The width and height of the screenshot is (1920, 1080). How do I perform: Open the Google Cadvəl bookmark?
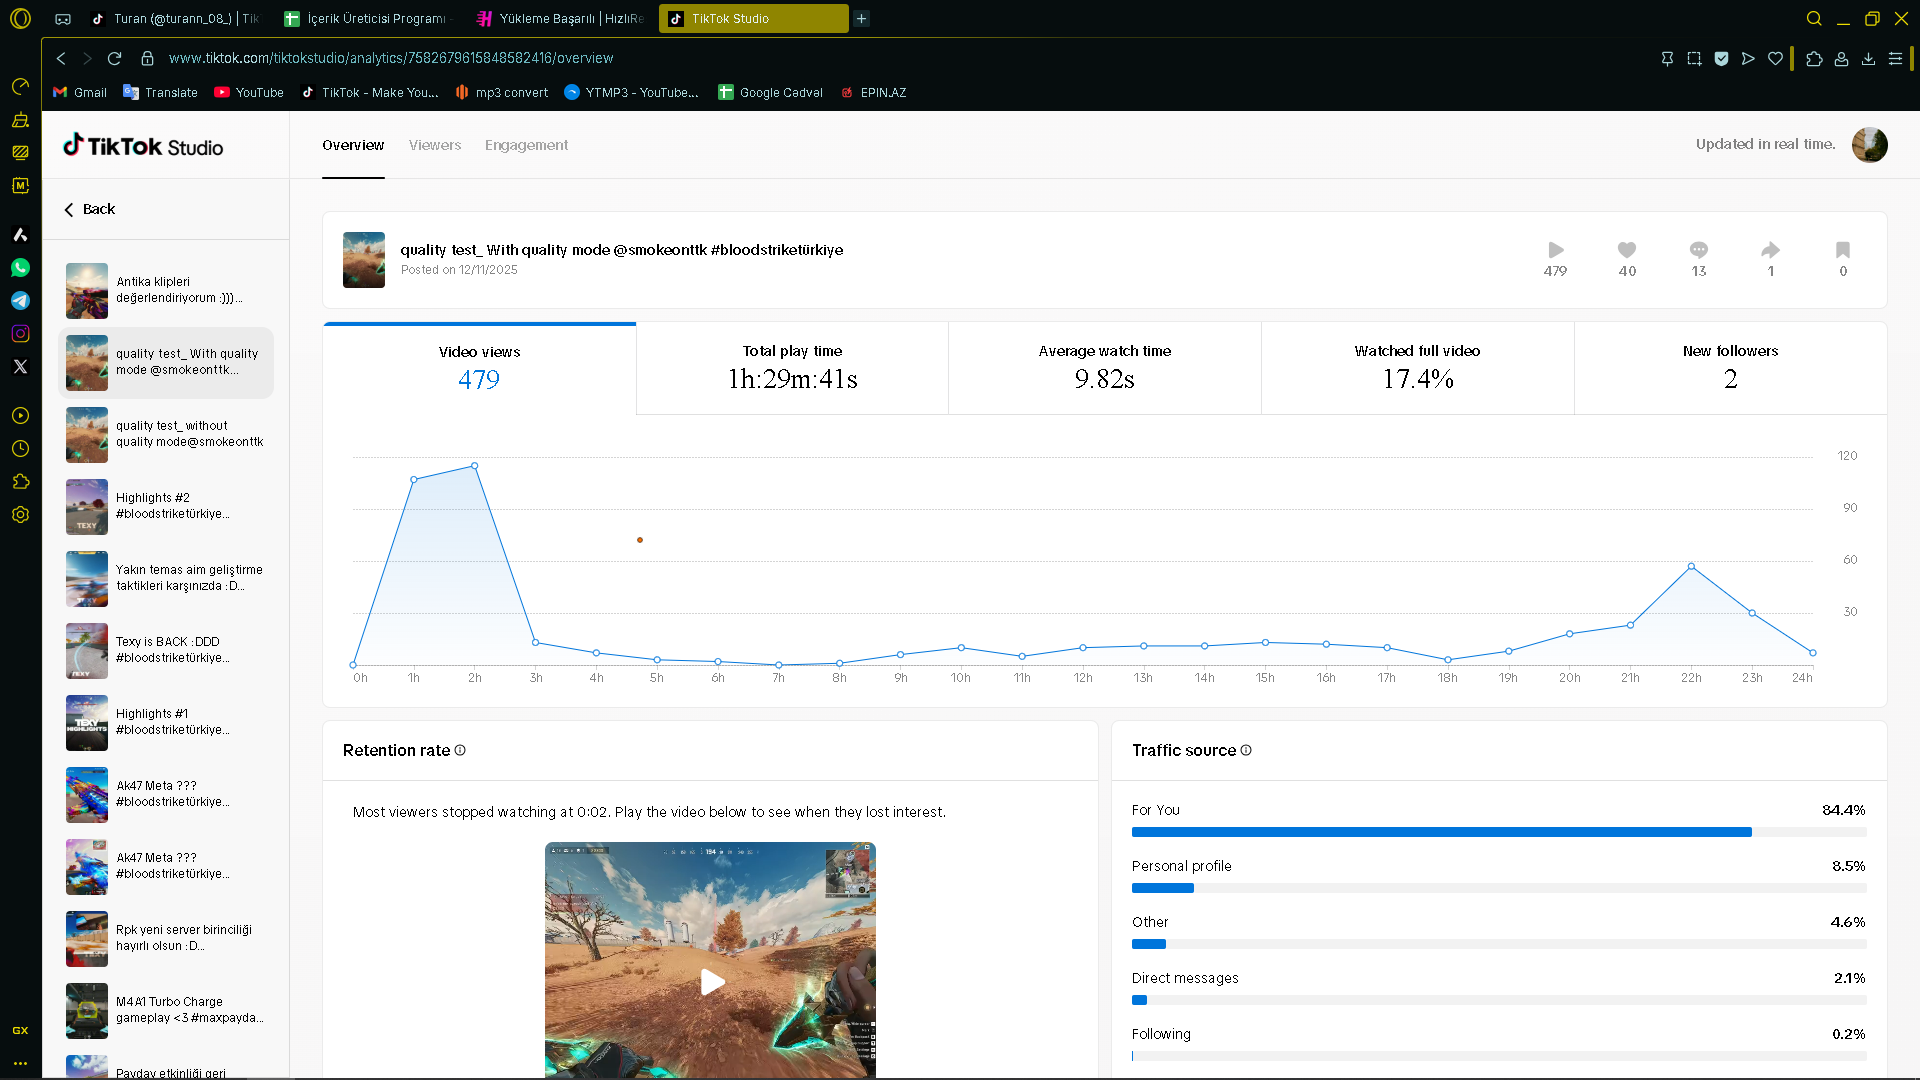770,92
